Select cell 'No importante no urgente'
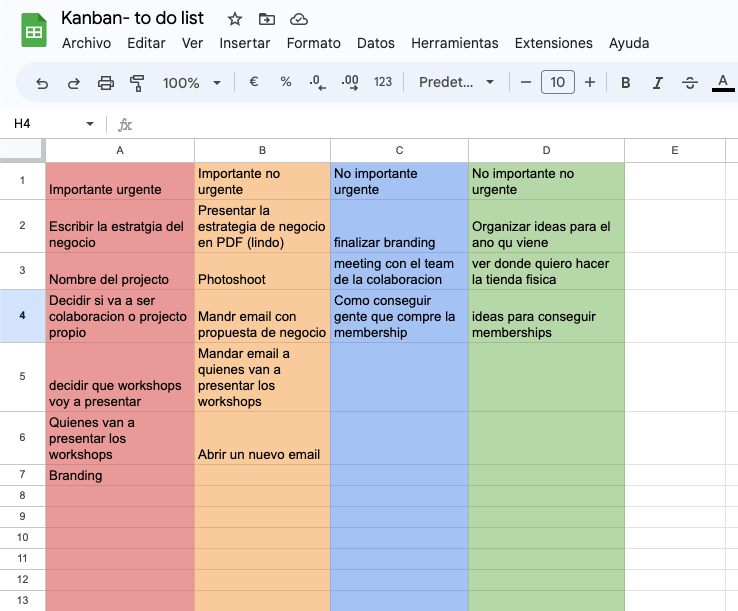This screenshot has width=738, height=611. [x=546, y=181]
